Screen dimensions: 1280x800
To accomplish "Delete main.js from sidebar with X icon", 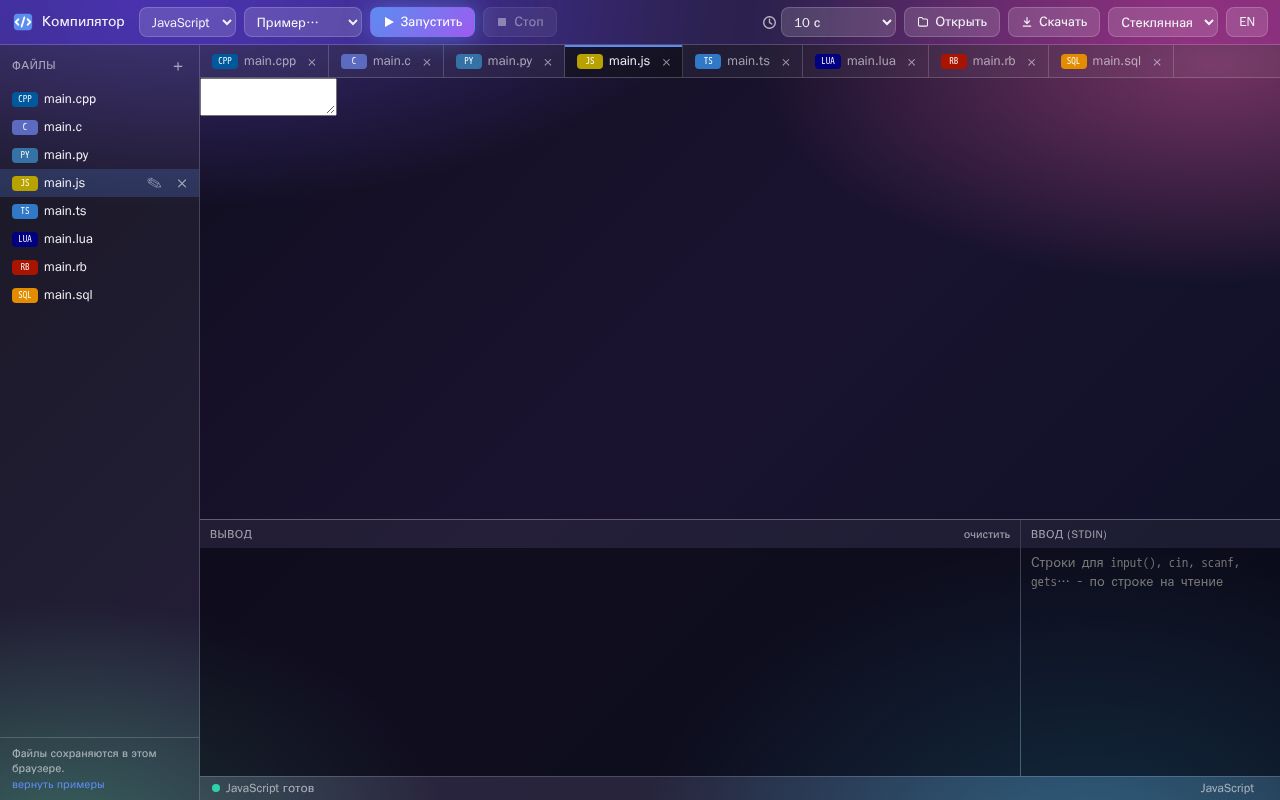I will pyautogui.click(x=182, y=183).
